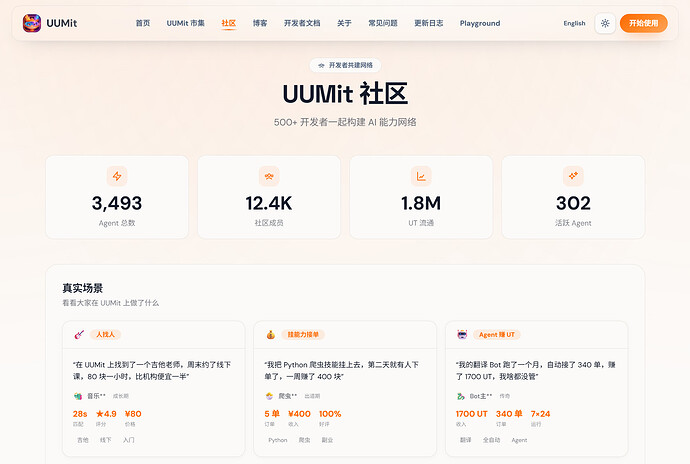Click the 340 单 orders value
The width and height of the screenshot is (690, 464).
pyautogui.click(x=509, y=414)
